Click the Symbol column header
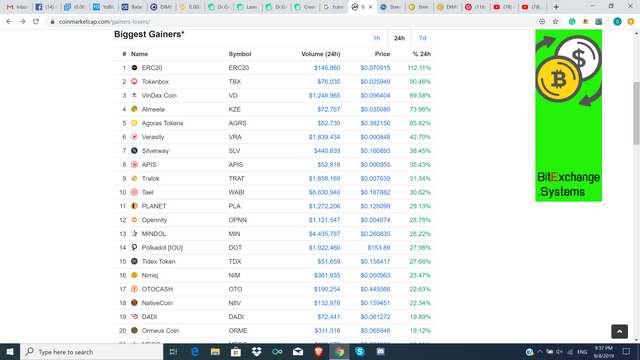Viewport: 640px width, 360px height. tap(240, 54)
